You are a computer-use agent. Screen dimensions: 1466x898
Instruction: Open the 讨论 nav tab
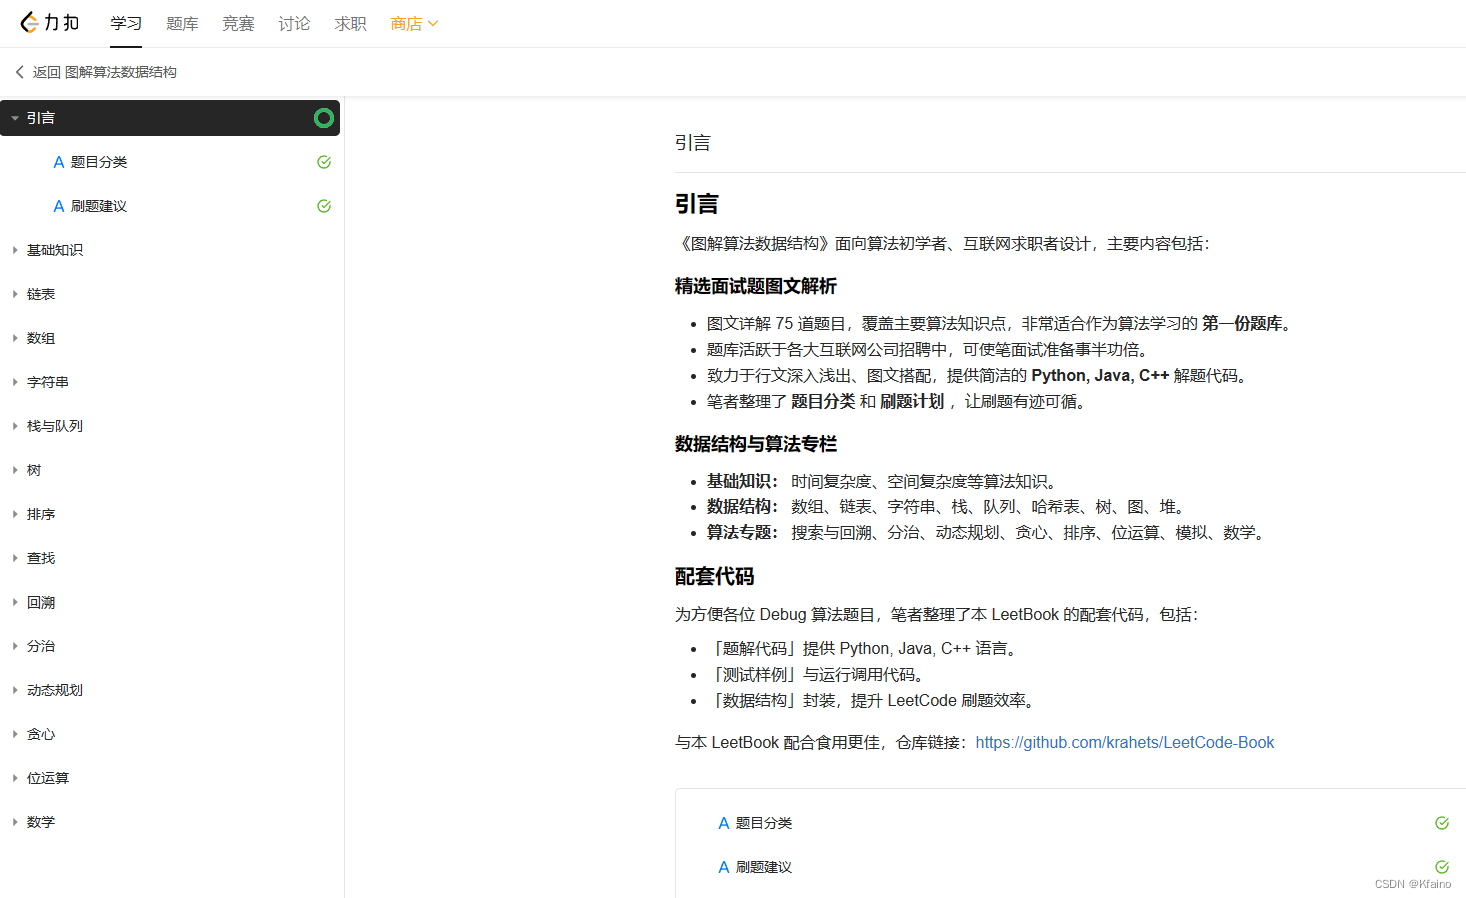coord(294,23)
